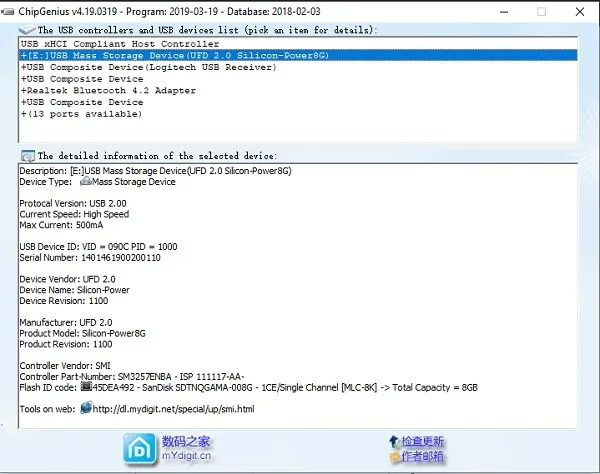Close the ChipGenius window
The width and height of the screenshot is (600, 474).
pyautogui.click(x=580, y=12)
